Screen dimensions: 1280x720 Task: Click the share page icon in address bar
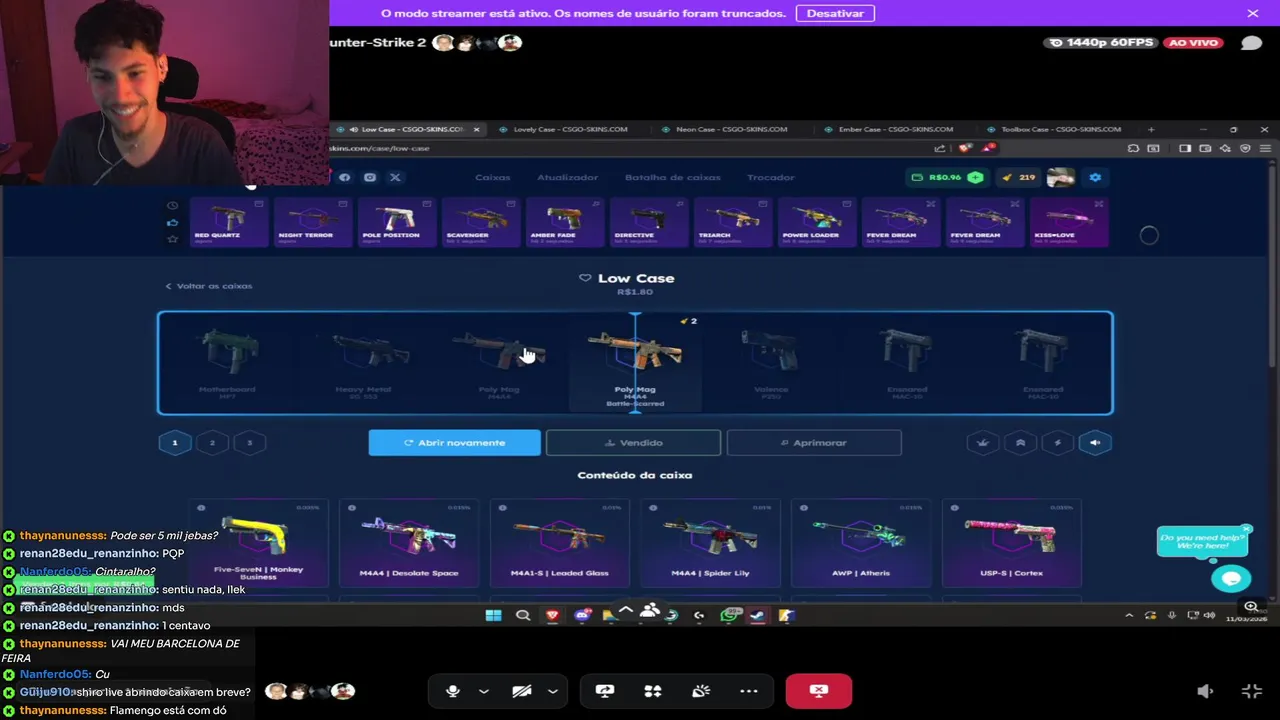[939, 148]
